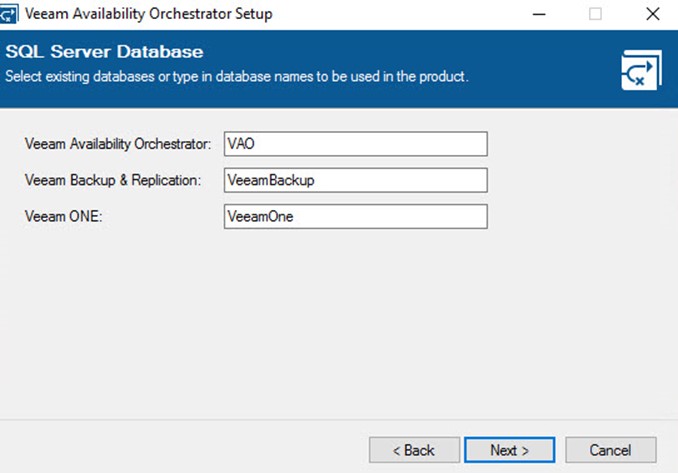
Task: Click the VeeamBackup text inside its field
Action: [x=271, y=180]
